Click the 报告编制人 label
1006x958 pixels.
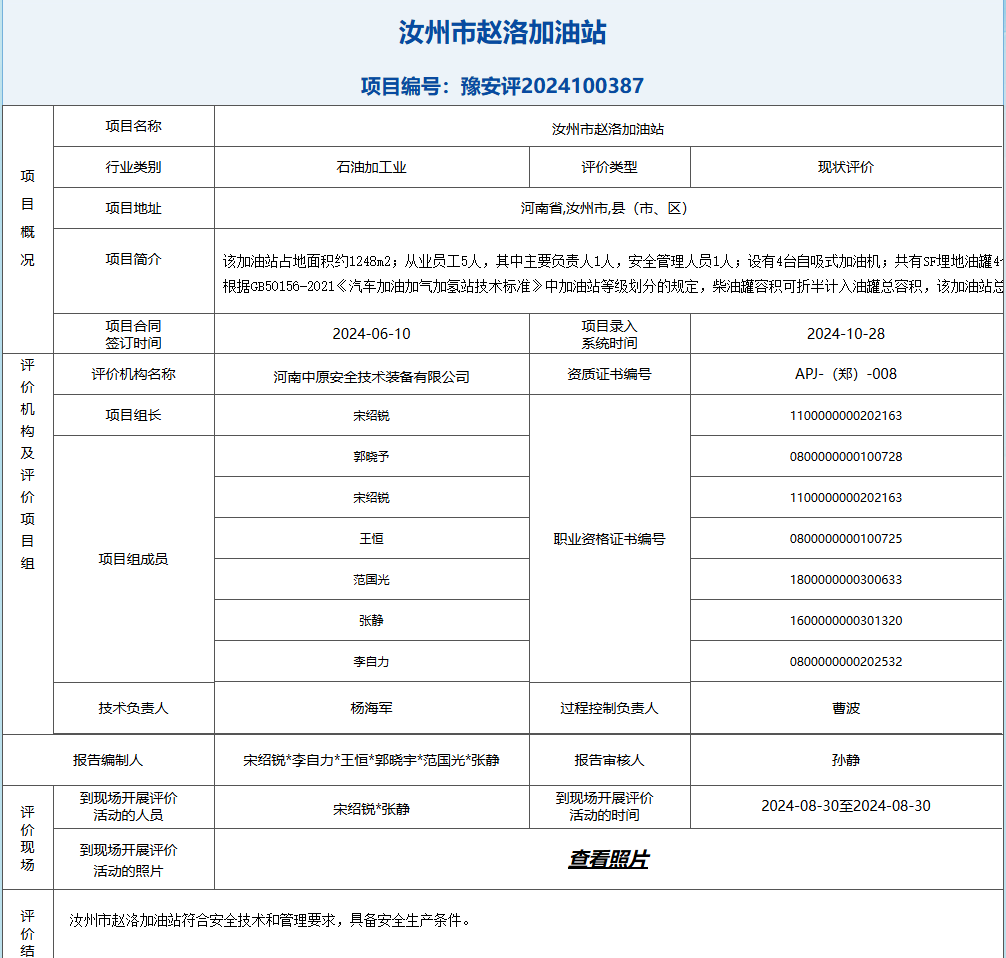(x=108, y=760)
